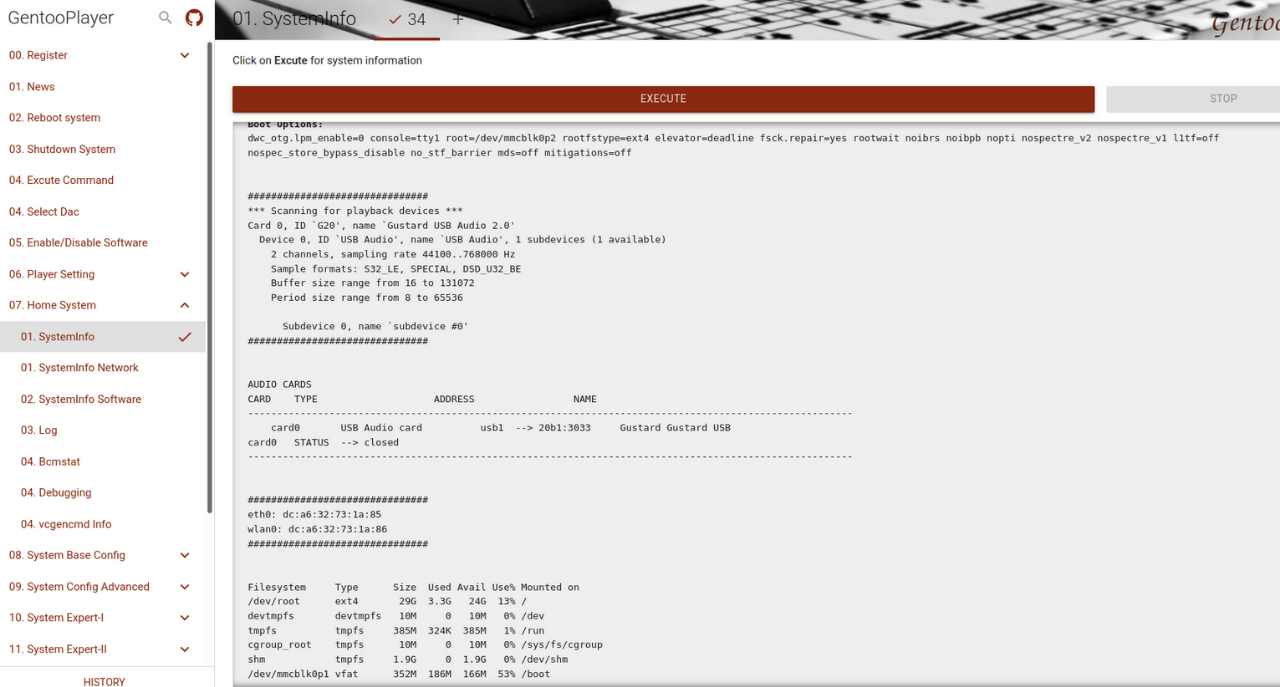Expand 08. System Base Config chevron
The height and width of the screenshot is (687, 1280).
(185, 555)
